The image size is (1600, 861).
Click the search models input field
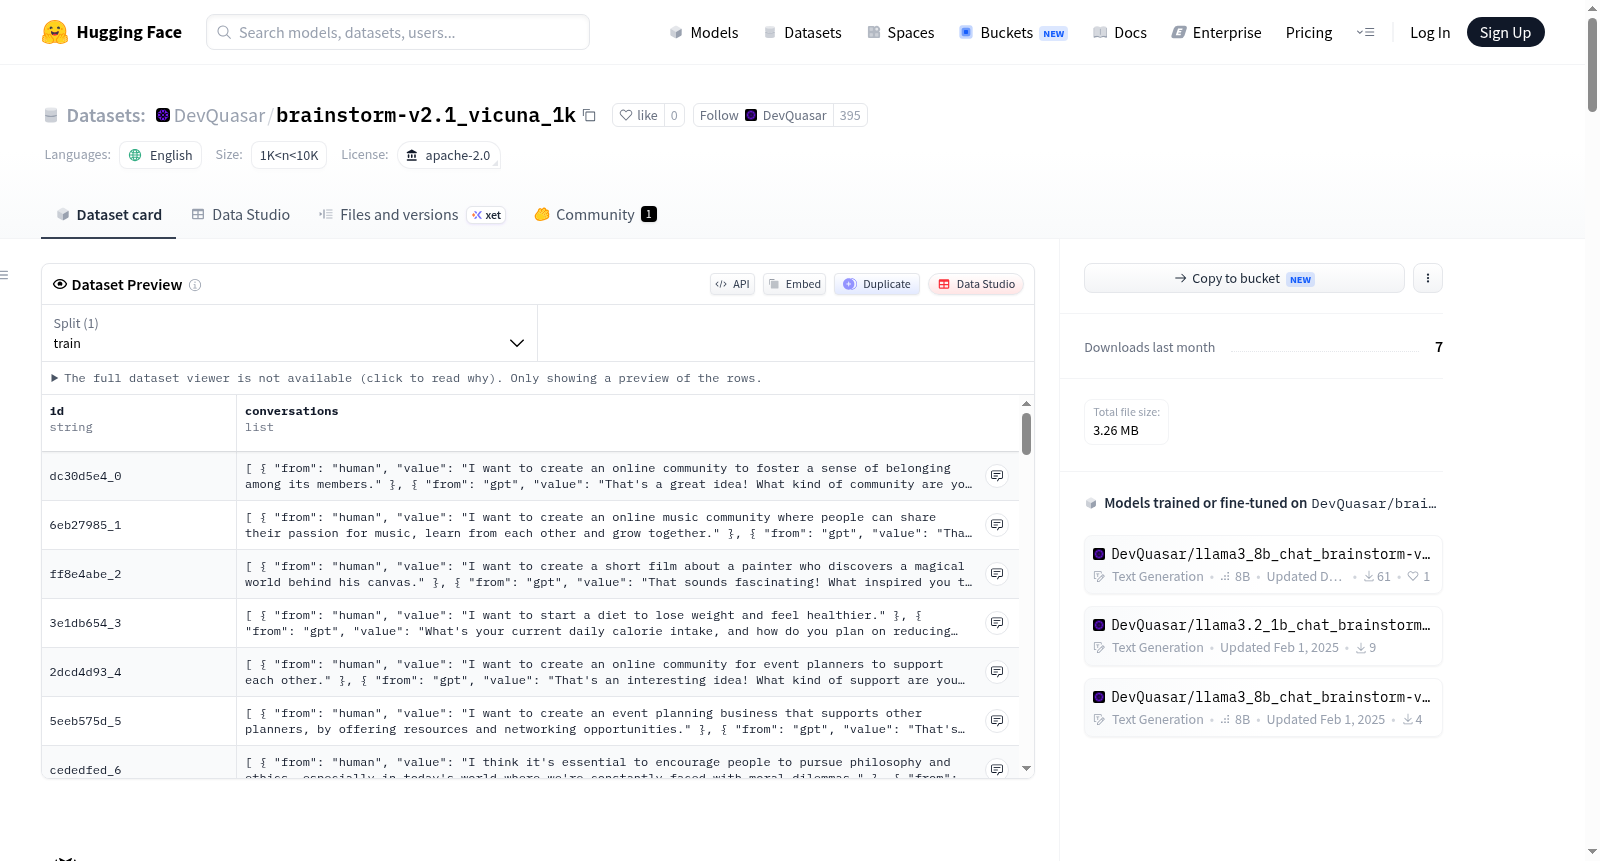pyautogui.click(x=398, y=32)
